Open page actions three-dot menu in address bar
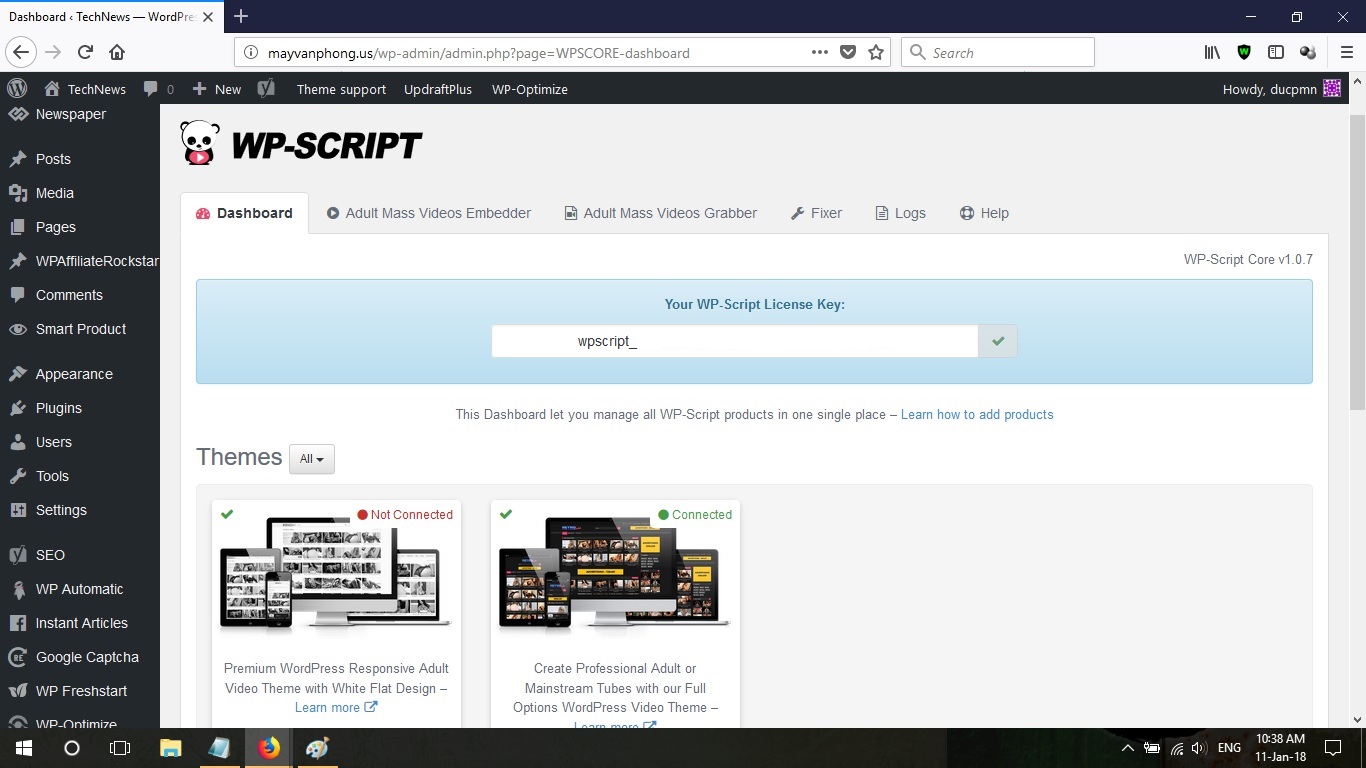Image resolution: width=1366 pixels, height=768 pixels. [820, 53]
